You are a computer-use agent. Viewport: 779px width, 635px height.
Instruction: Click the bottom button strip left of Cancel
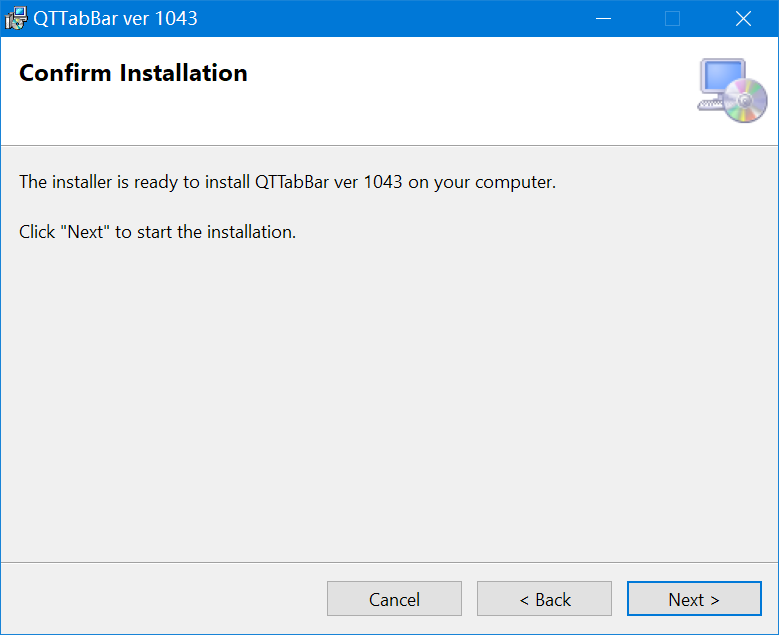pos(164,599)
